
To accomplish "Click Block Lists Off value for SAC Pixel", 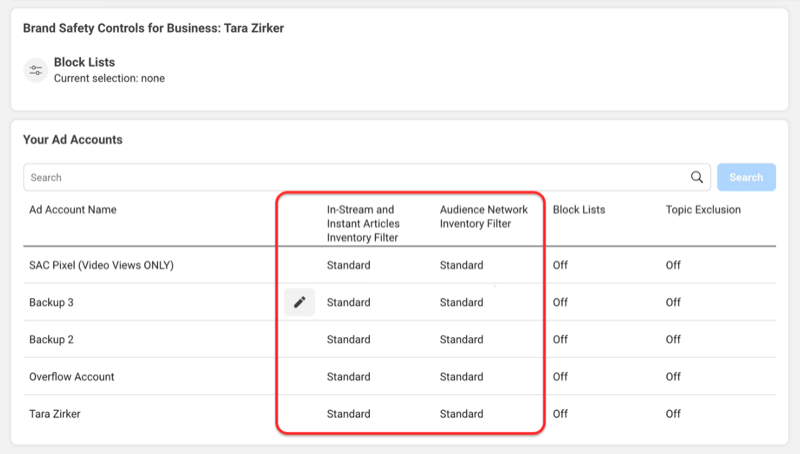I will 560,265.
